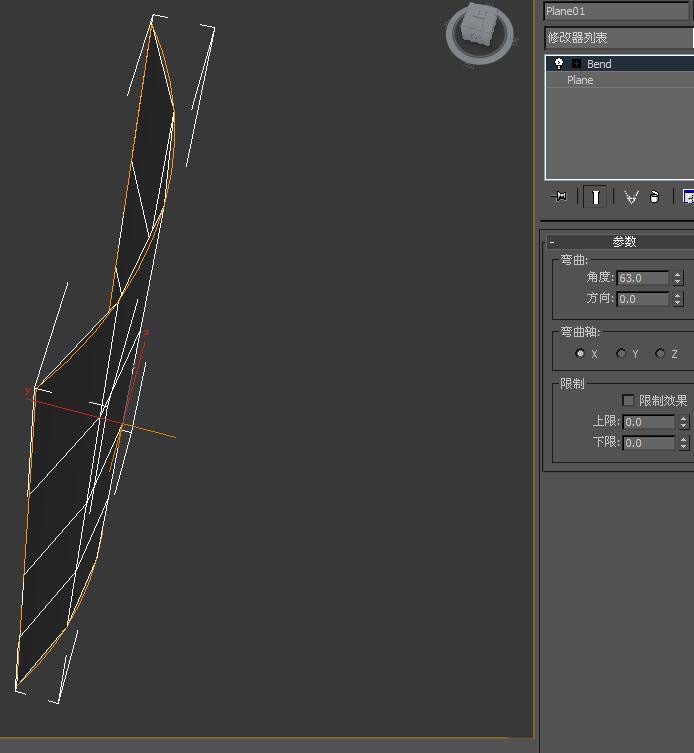This screenshot has width=694, height=753.
Task: Click the 上限 spinner arrows
Action: tap(683, 422)
